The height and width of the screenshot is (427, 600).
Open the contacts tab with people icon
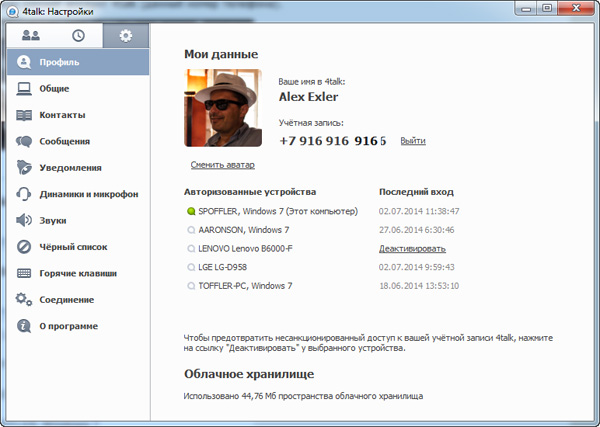click(30, 37)
